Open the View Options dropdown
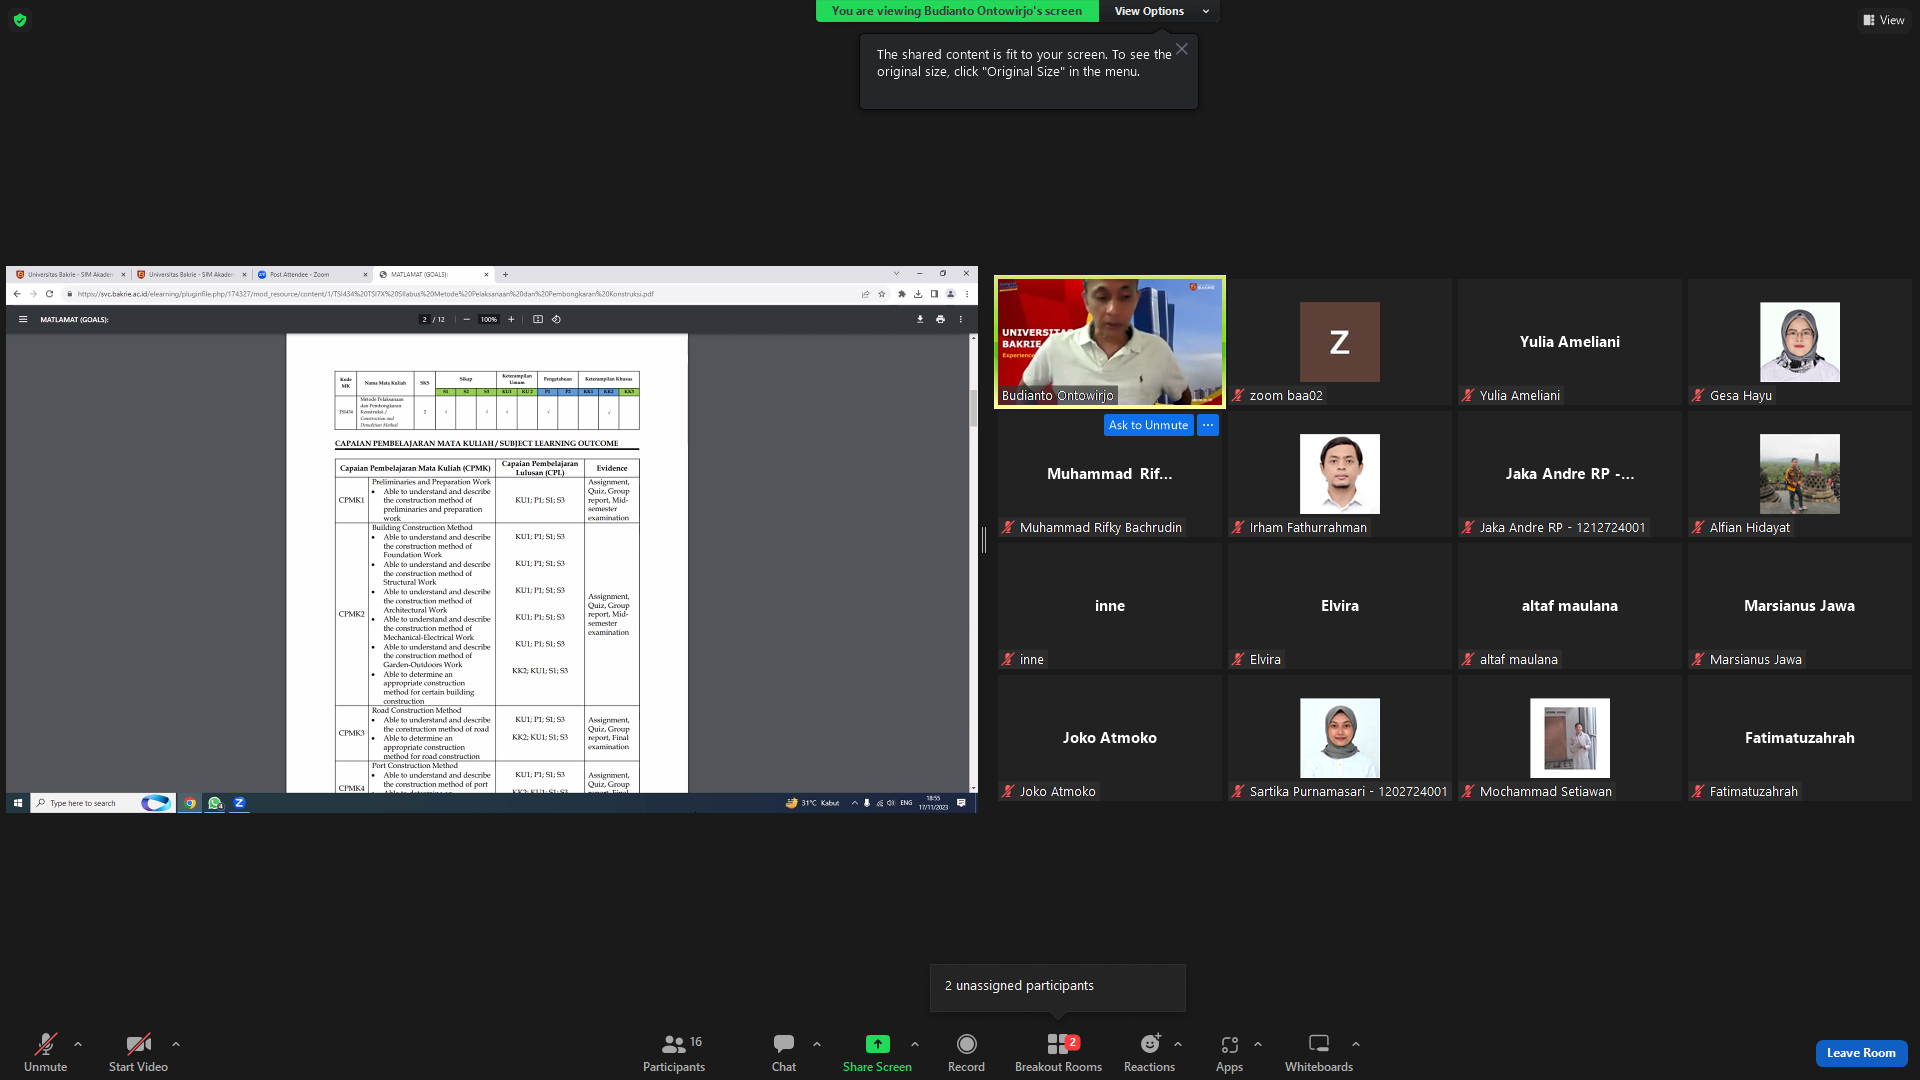The height and width of the screenshot is (1080, 1920). [1159, 11]
